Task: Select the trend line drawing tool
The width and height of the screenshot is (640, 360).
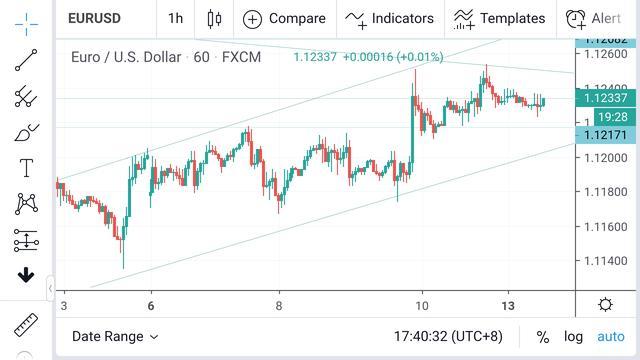Action: pyautogui.click(x=26, y=60)
